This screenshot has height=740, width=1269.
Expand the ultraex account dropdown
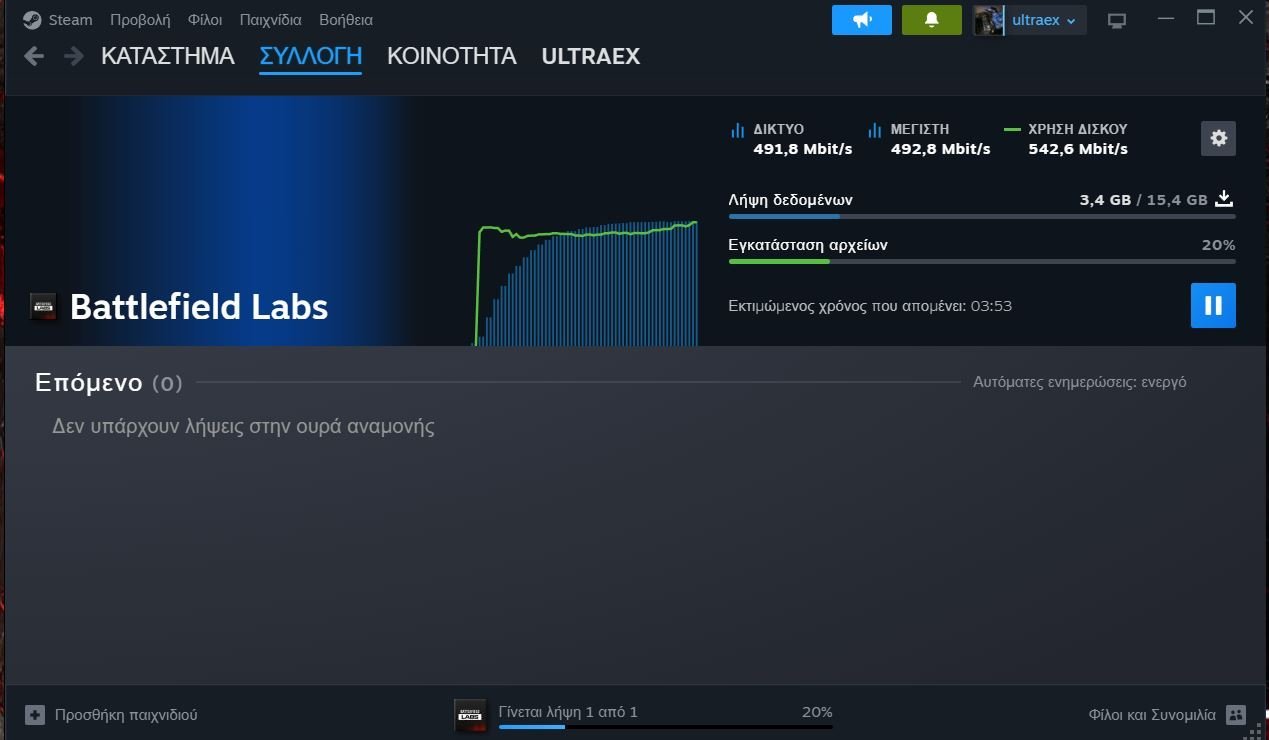[x=1044, y=20]
